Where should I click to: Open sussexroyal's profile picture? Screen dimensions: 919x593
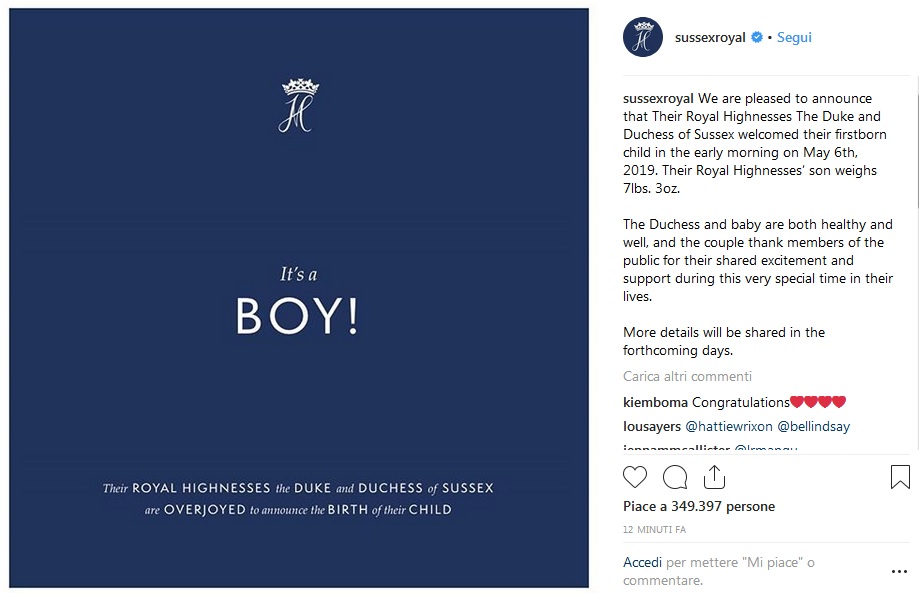click(x=642, y=36)
